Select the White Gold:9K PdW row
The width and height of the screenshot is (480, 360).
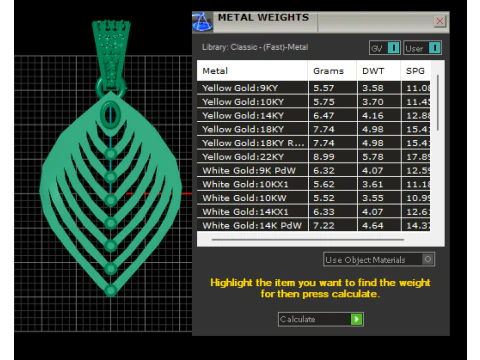tap(313, 170)
